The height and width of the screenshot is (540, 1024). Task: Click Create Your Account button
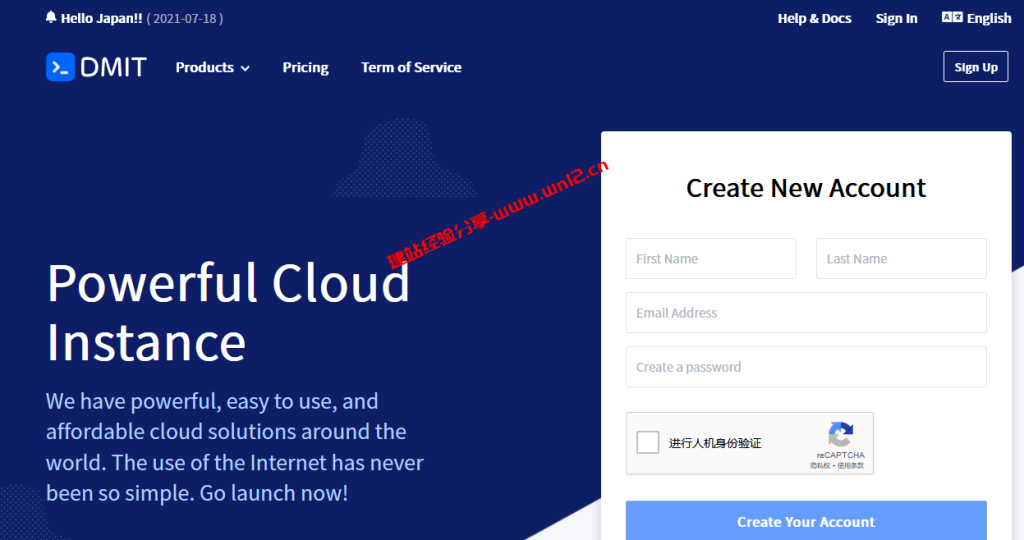[x=806, y=521]
